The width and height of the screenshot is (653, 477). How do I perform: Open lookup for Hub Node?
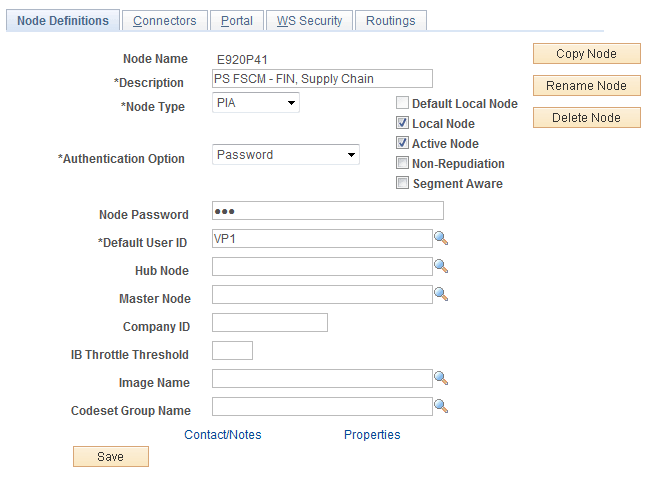[441, 267]
